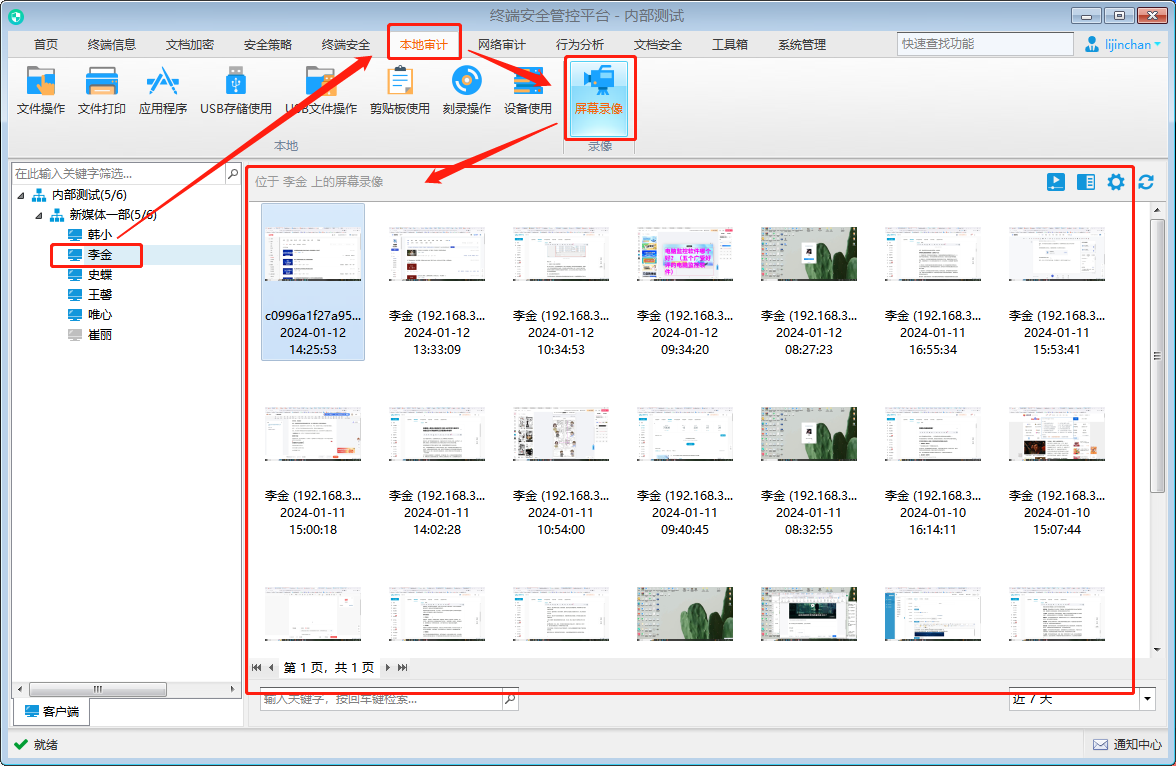Select recording thumbnail dated 2024-01-12 13:33:09

(437, 291)
